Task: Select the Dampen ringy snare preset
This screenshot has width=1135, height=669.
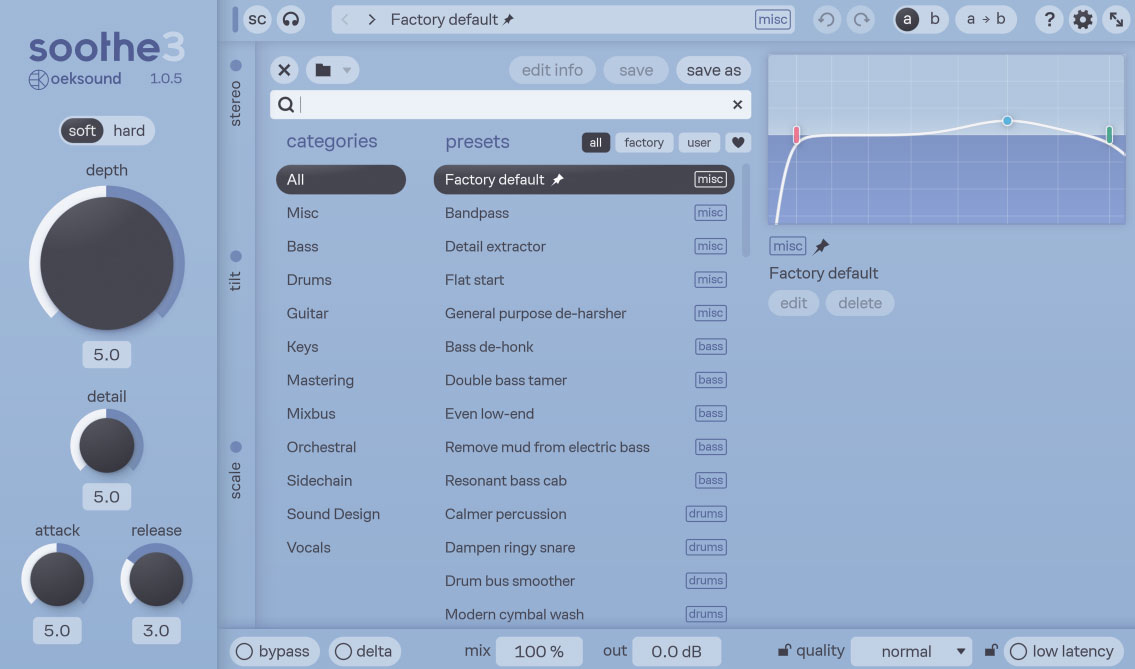Action: [x=584, y=547]
